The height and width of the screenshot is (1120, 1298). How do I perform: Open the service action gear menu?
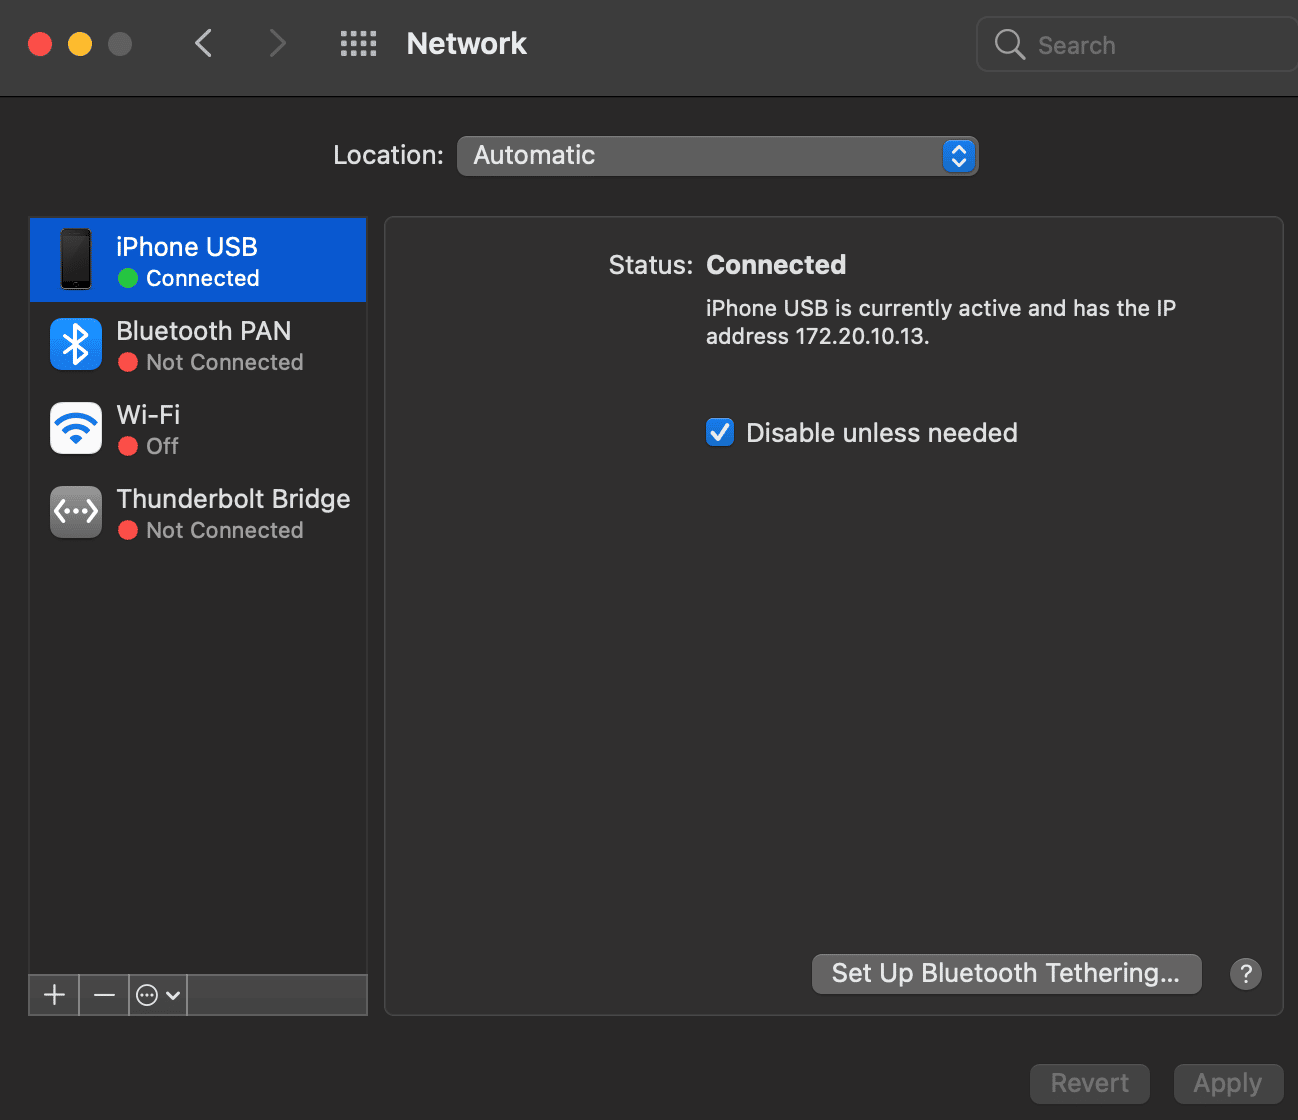coord(158,995)
